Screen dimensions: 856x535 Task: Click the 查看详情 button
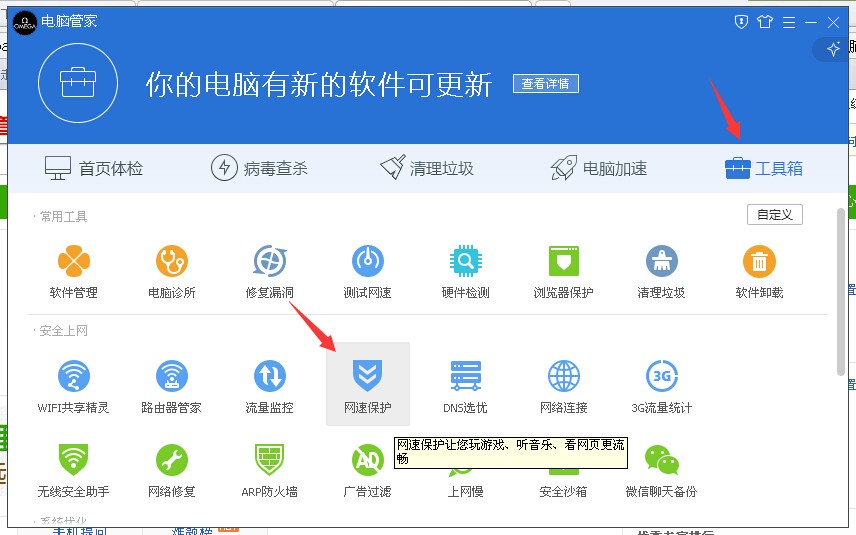[546, 84]
